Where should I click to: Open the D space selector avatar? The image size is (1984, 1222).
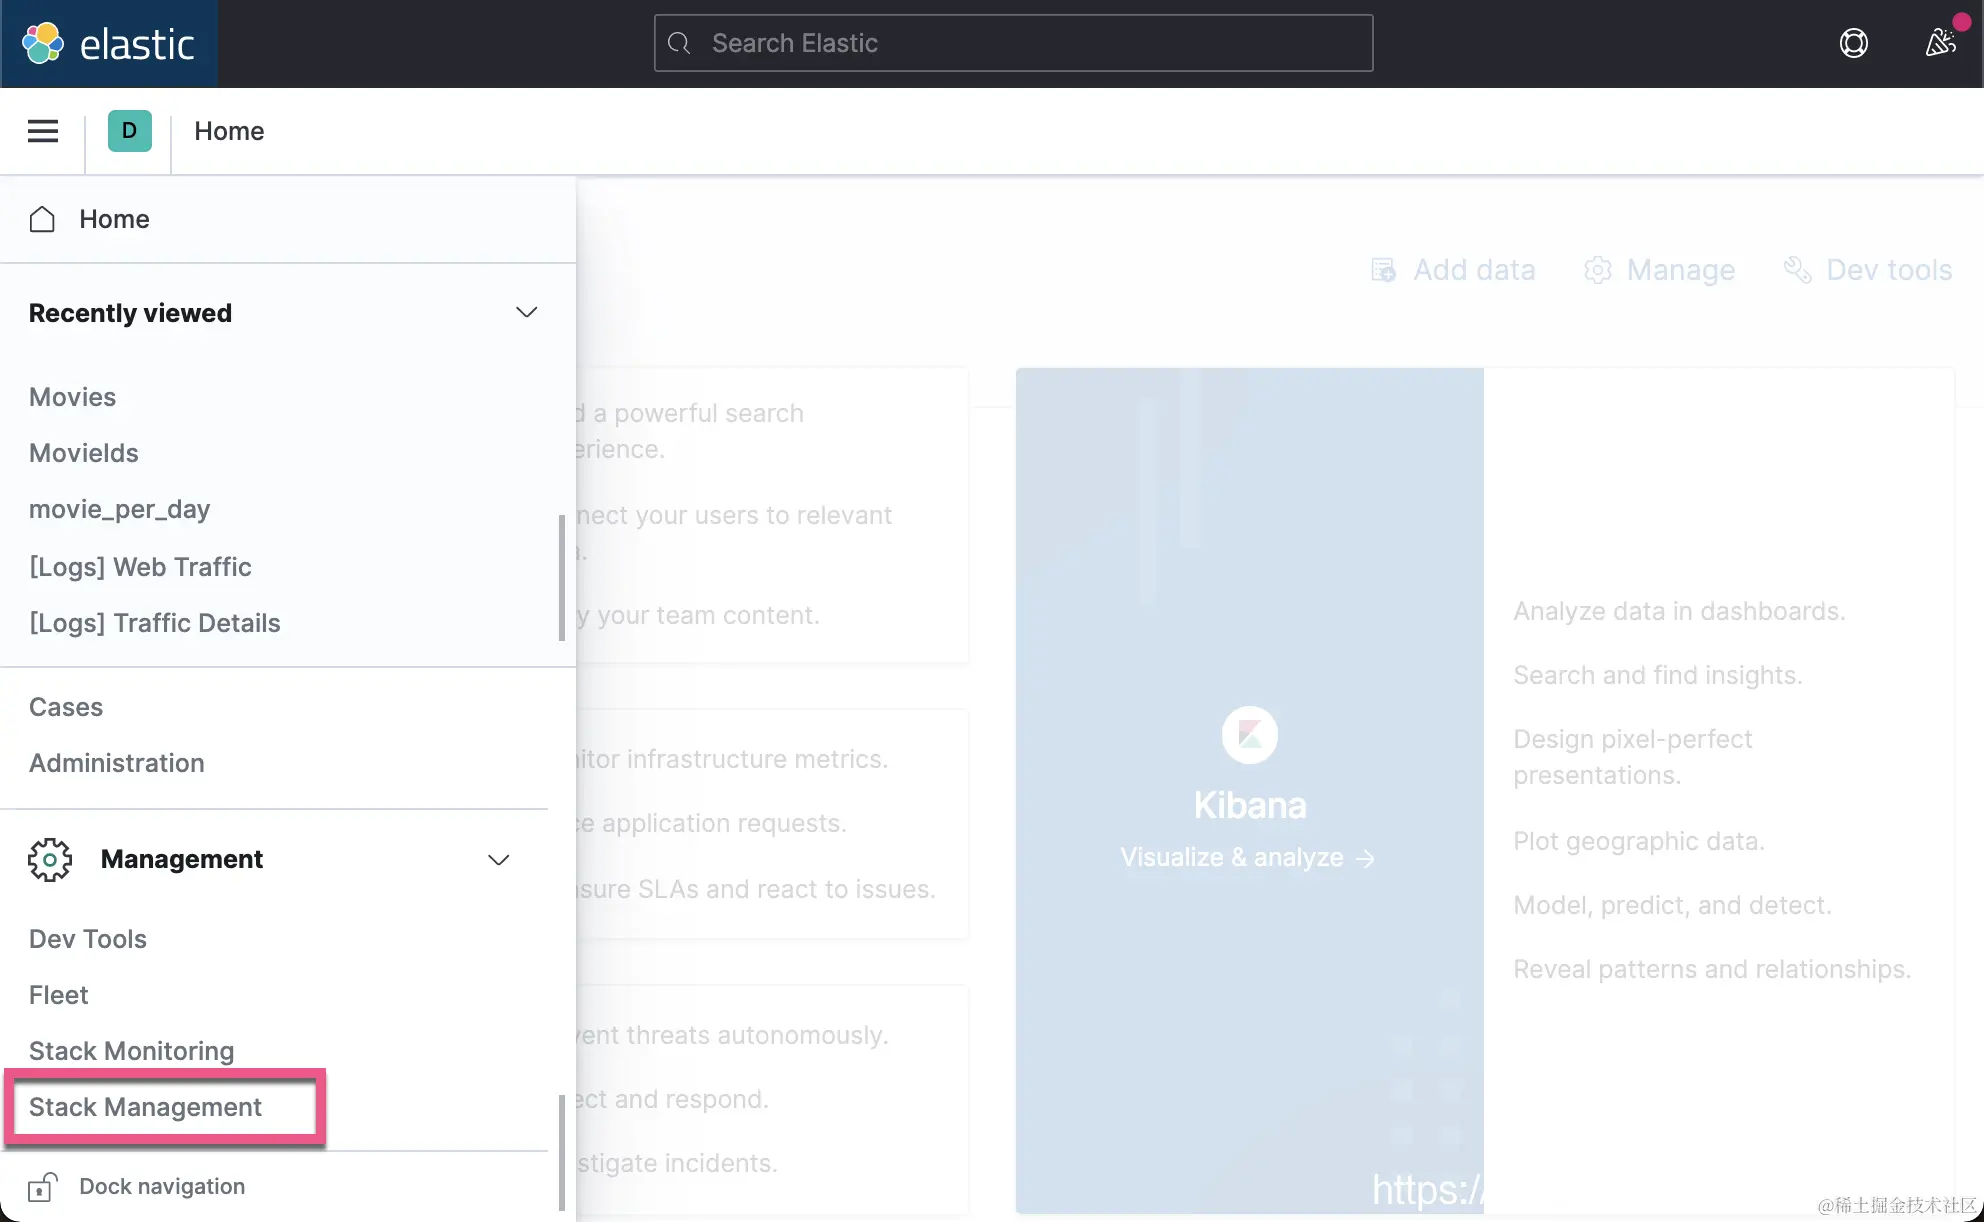[129, 131]
